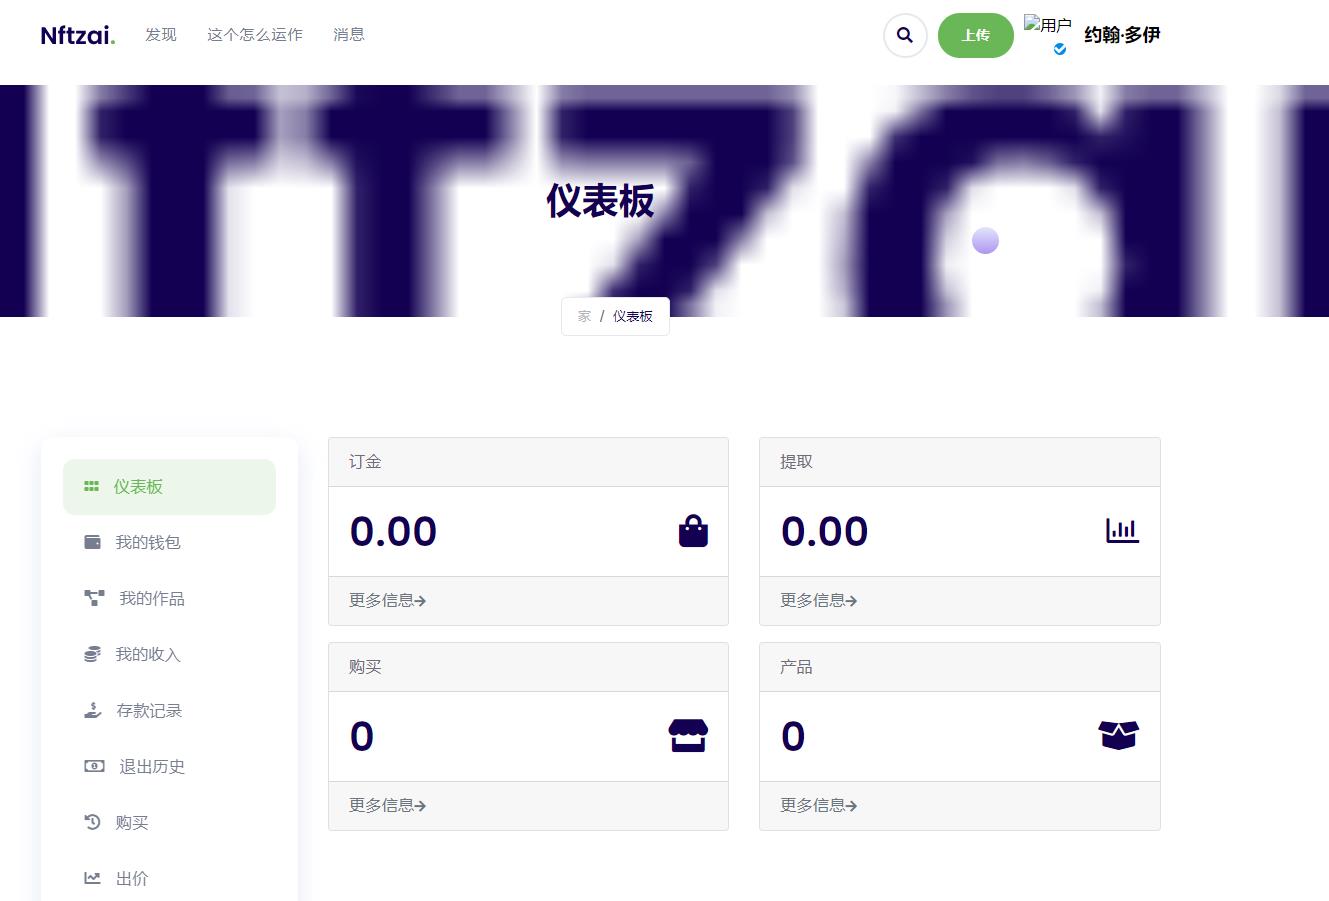This screenshot has height=901, width=1329.
Task: Click the wallet icon beside 我的钱包
Action: pyautogui.click(x=92, y=542)
